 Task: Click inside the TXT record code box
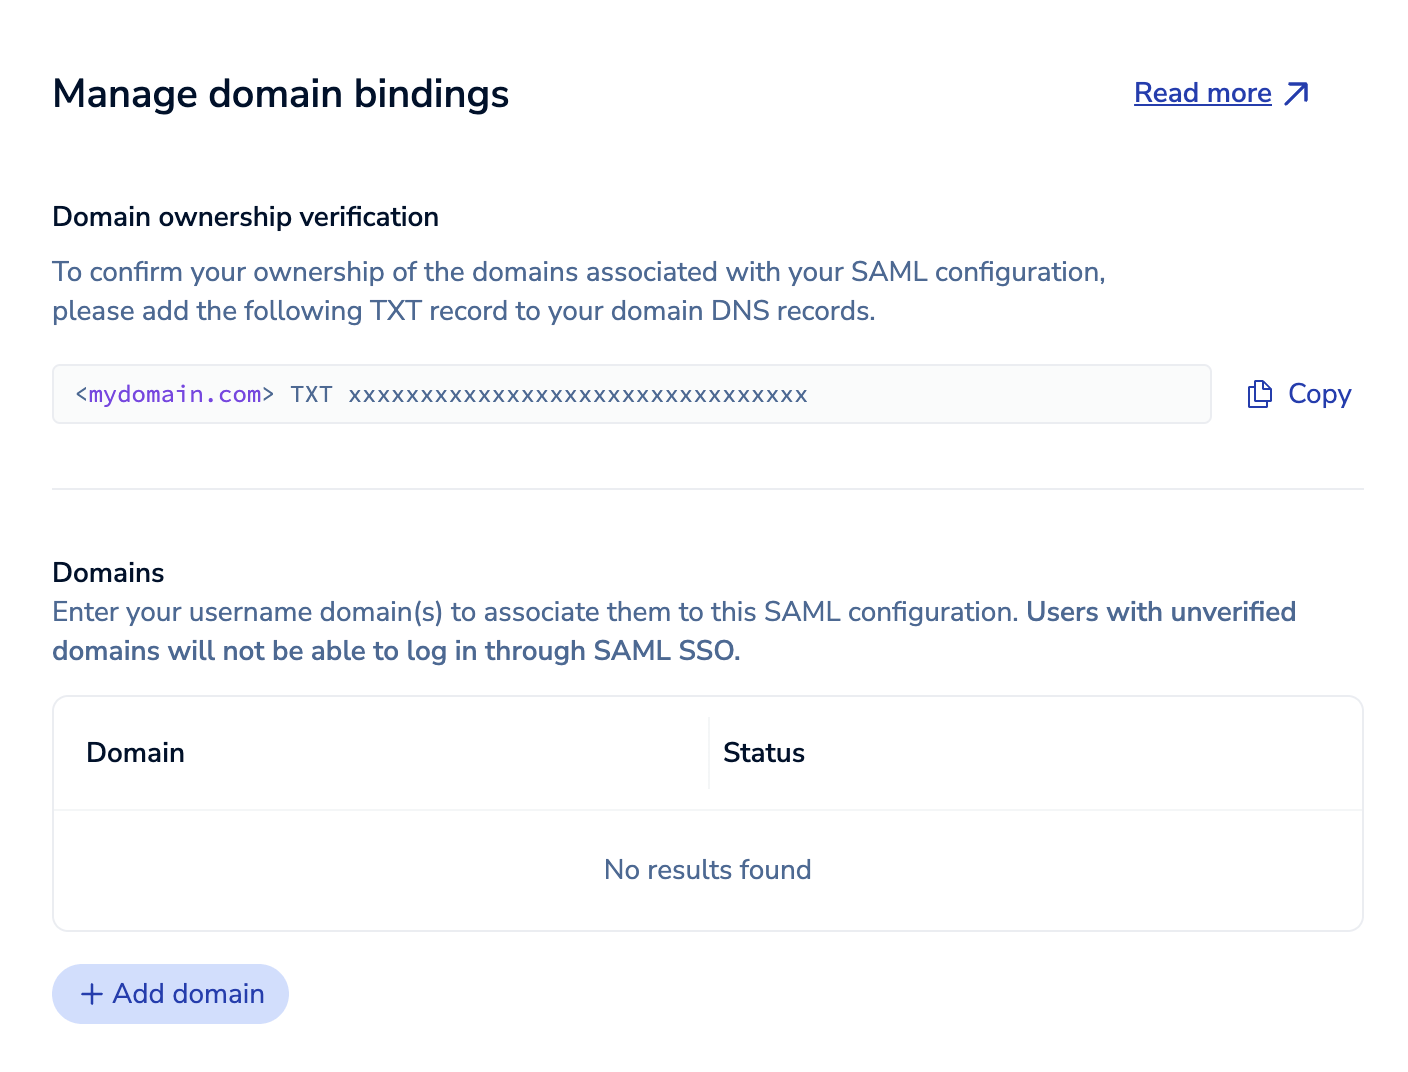(1000, 394)
